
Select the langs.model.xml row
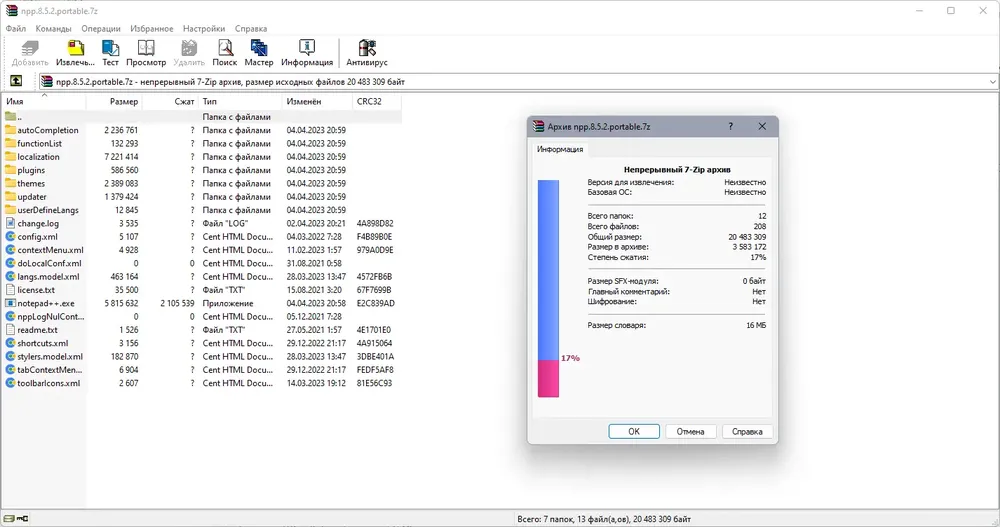click(202, 277)
